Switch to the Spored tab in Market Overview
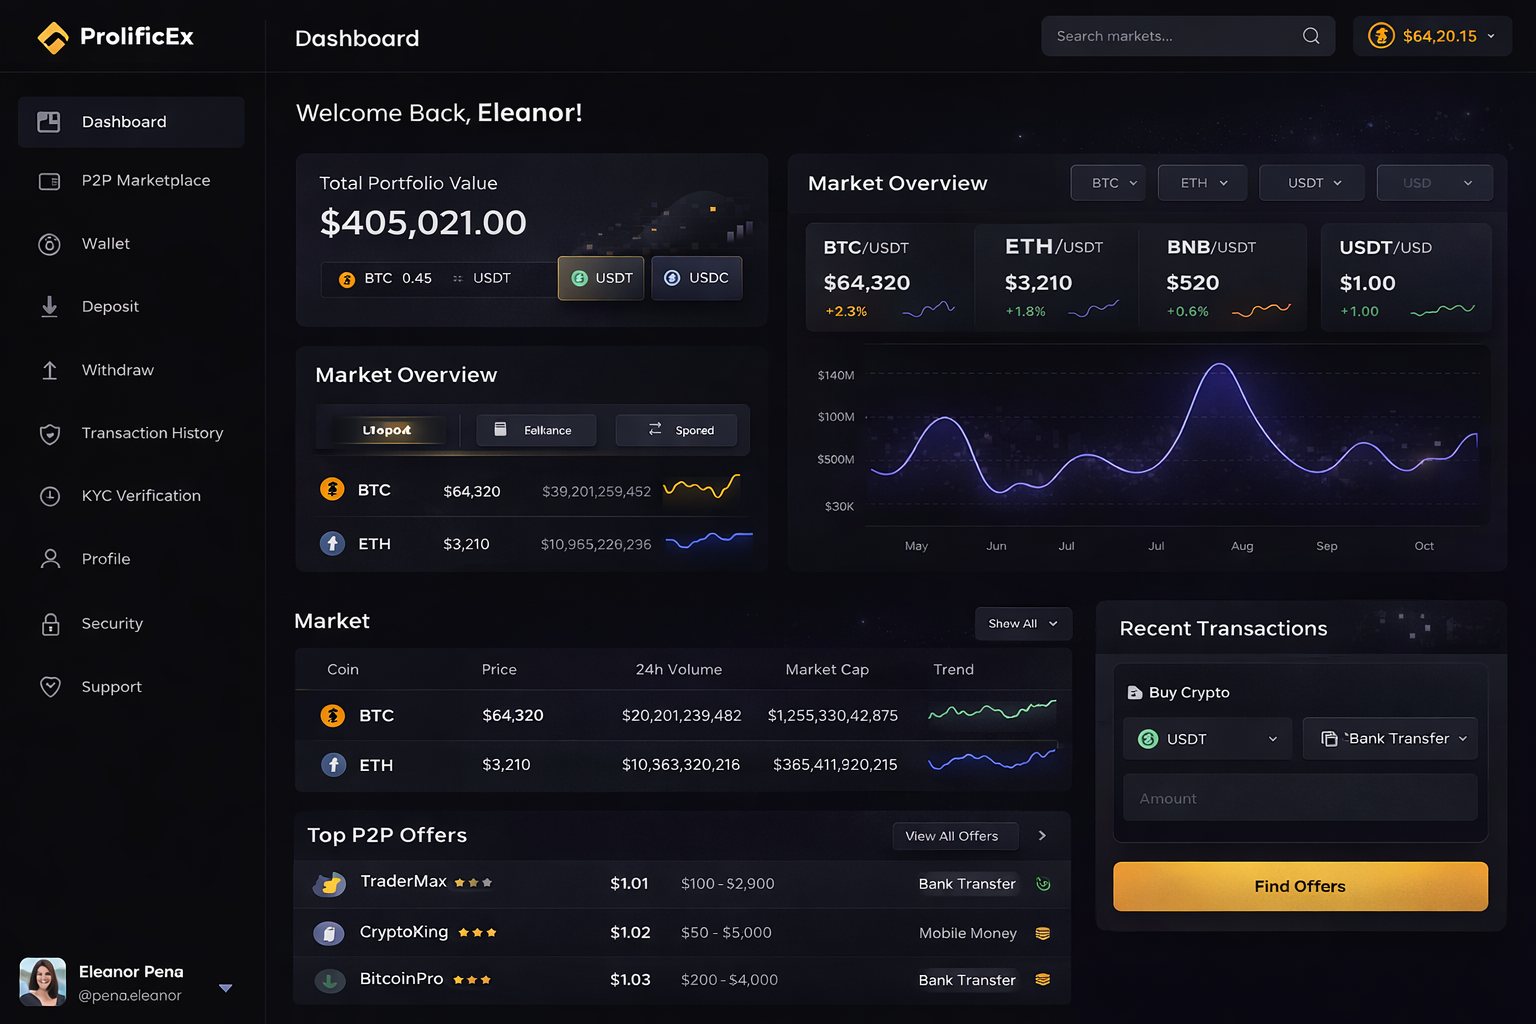The width and height of the screenshot is (1536, 1024). click(676, 429)
